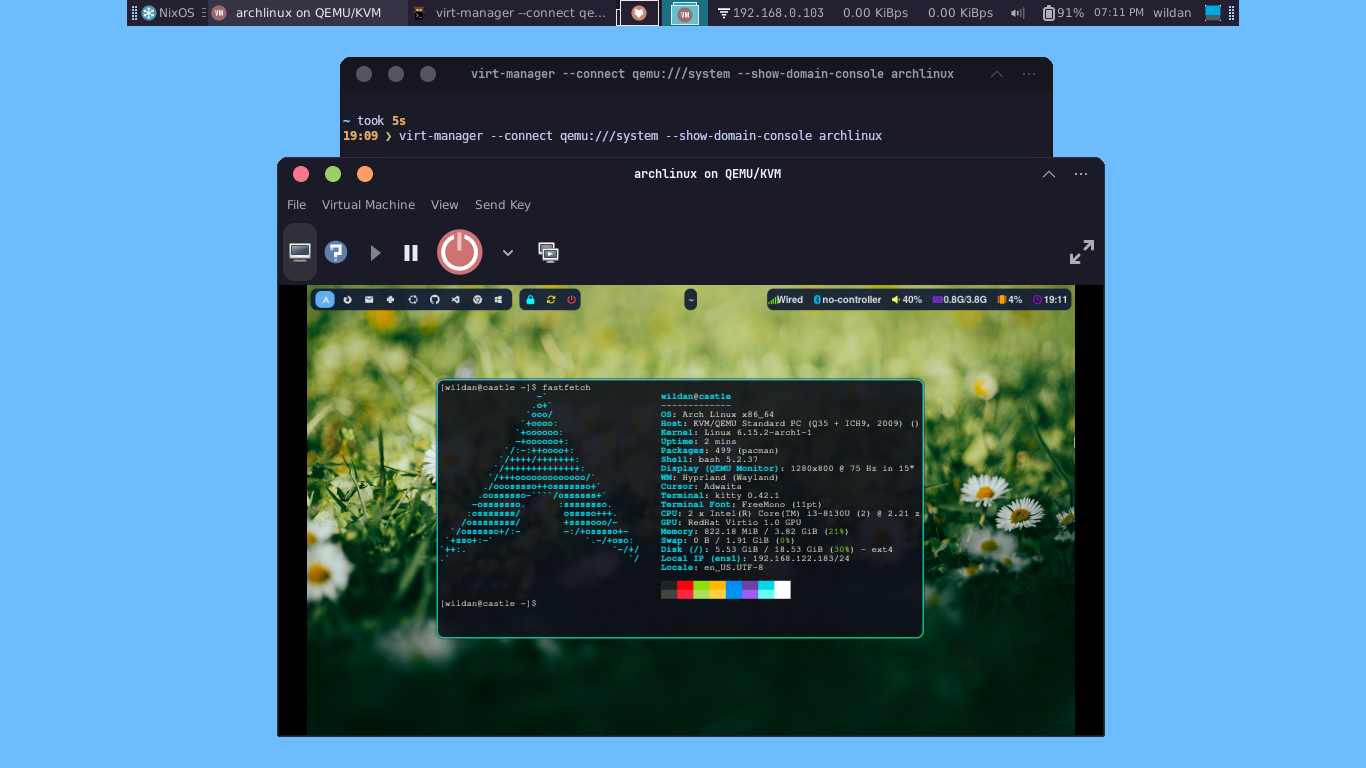Image resolution: width=1366 pixels, height=768 pixels.
Task: Shut down the VM with the red power button
Action: [x=460, y=252]
